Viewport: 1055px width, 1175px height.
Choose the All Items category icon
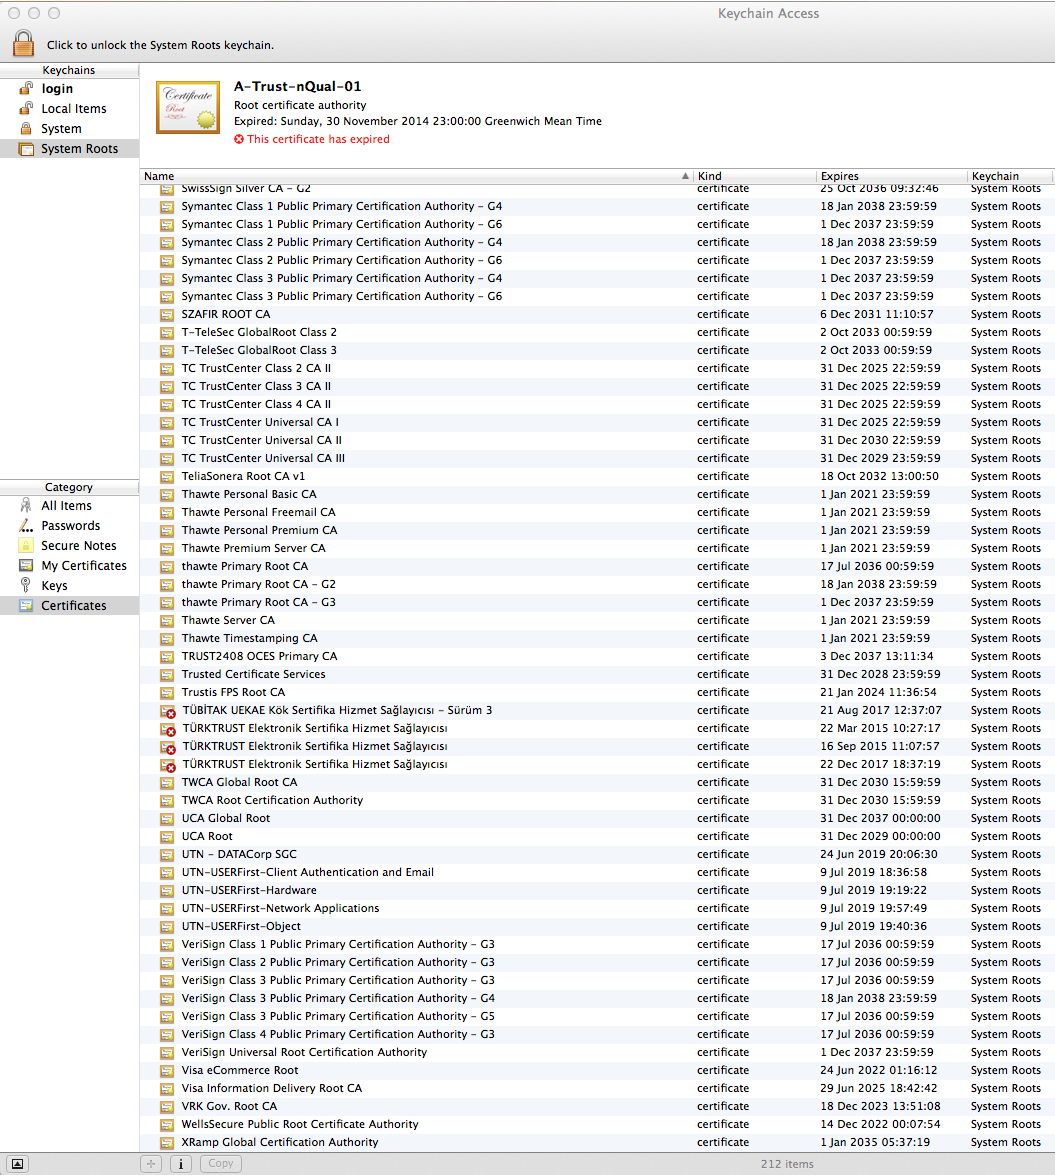pyautogui.click(x=26, y=506)
